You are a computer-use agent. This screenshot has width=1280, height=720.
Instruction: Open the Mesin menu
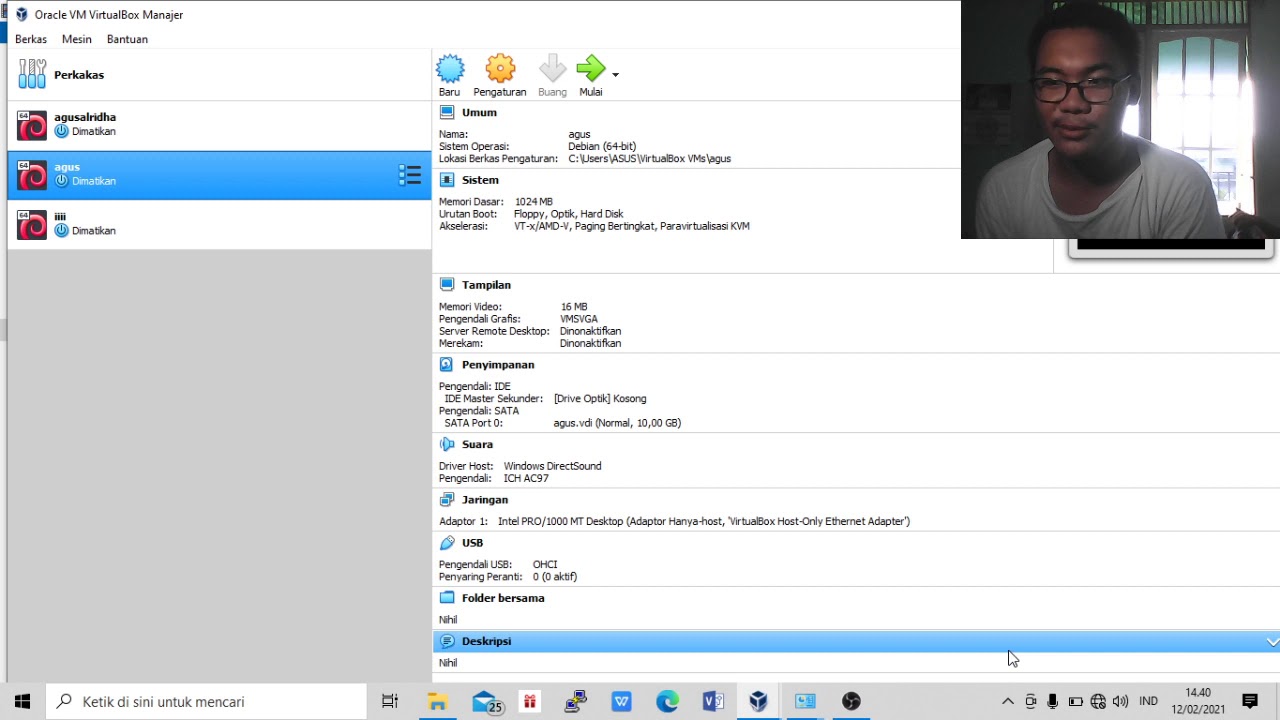coord(77,39)
